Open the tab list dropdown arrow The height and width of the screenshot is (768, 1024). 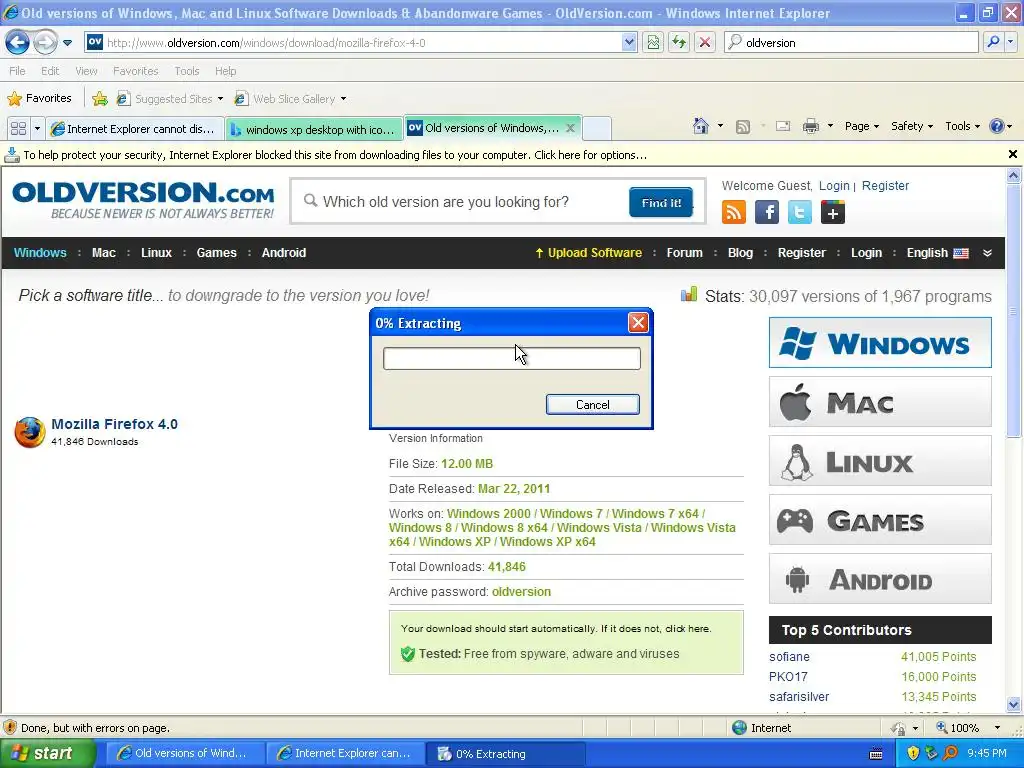(x=37, y=128)
